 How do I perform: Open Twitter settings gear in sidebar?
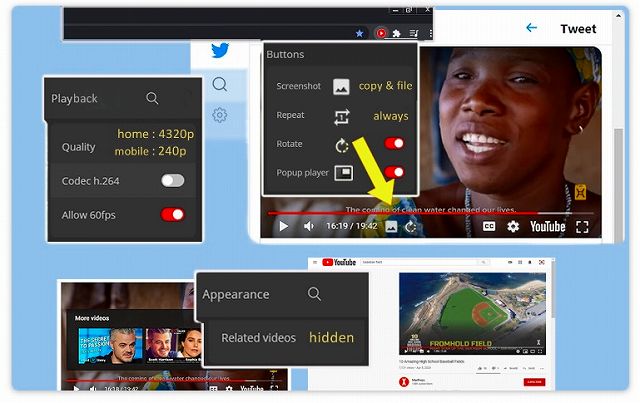tap(220, 115)
